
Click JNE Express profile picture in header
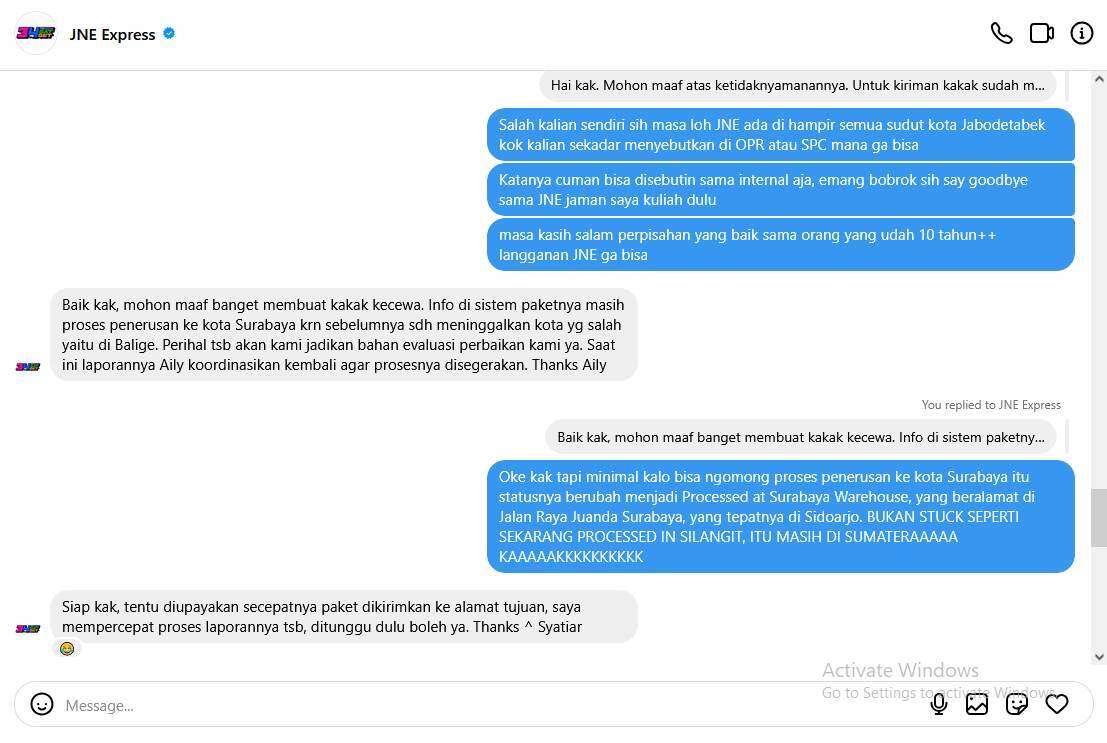pos(35,33)
